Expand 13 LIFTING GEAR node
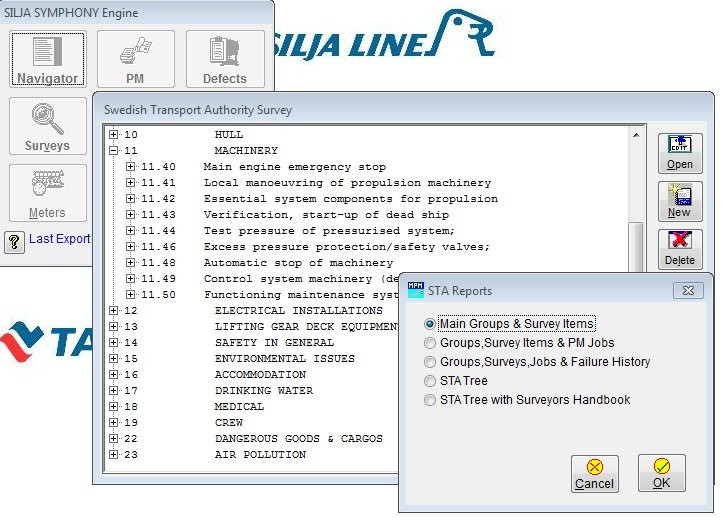Viewport: 723px width, 527px height. click(113, 326)
